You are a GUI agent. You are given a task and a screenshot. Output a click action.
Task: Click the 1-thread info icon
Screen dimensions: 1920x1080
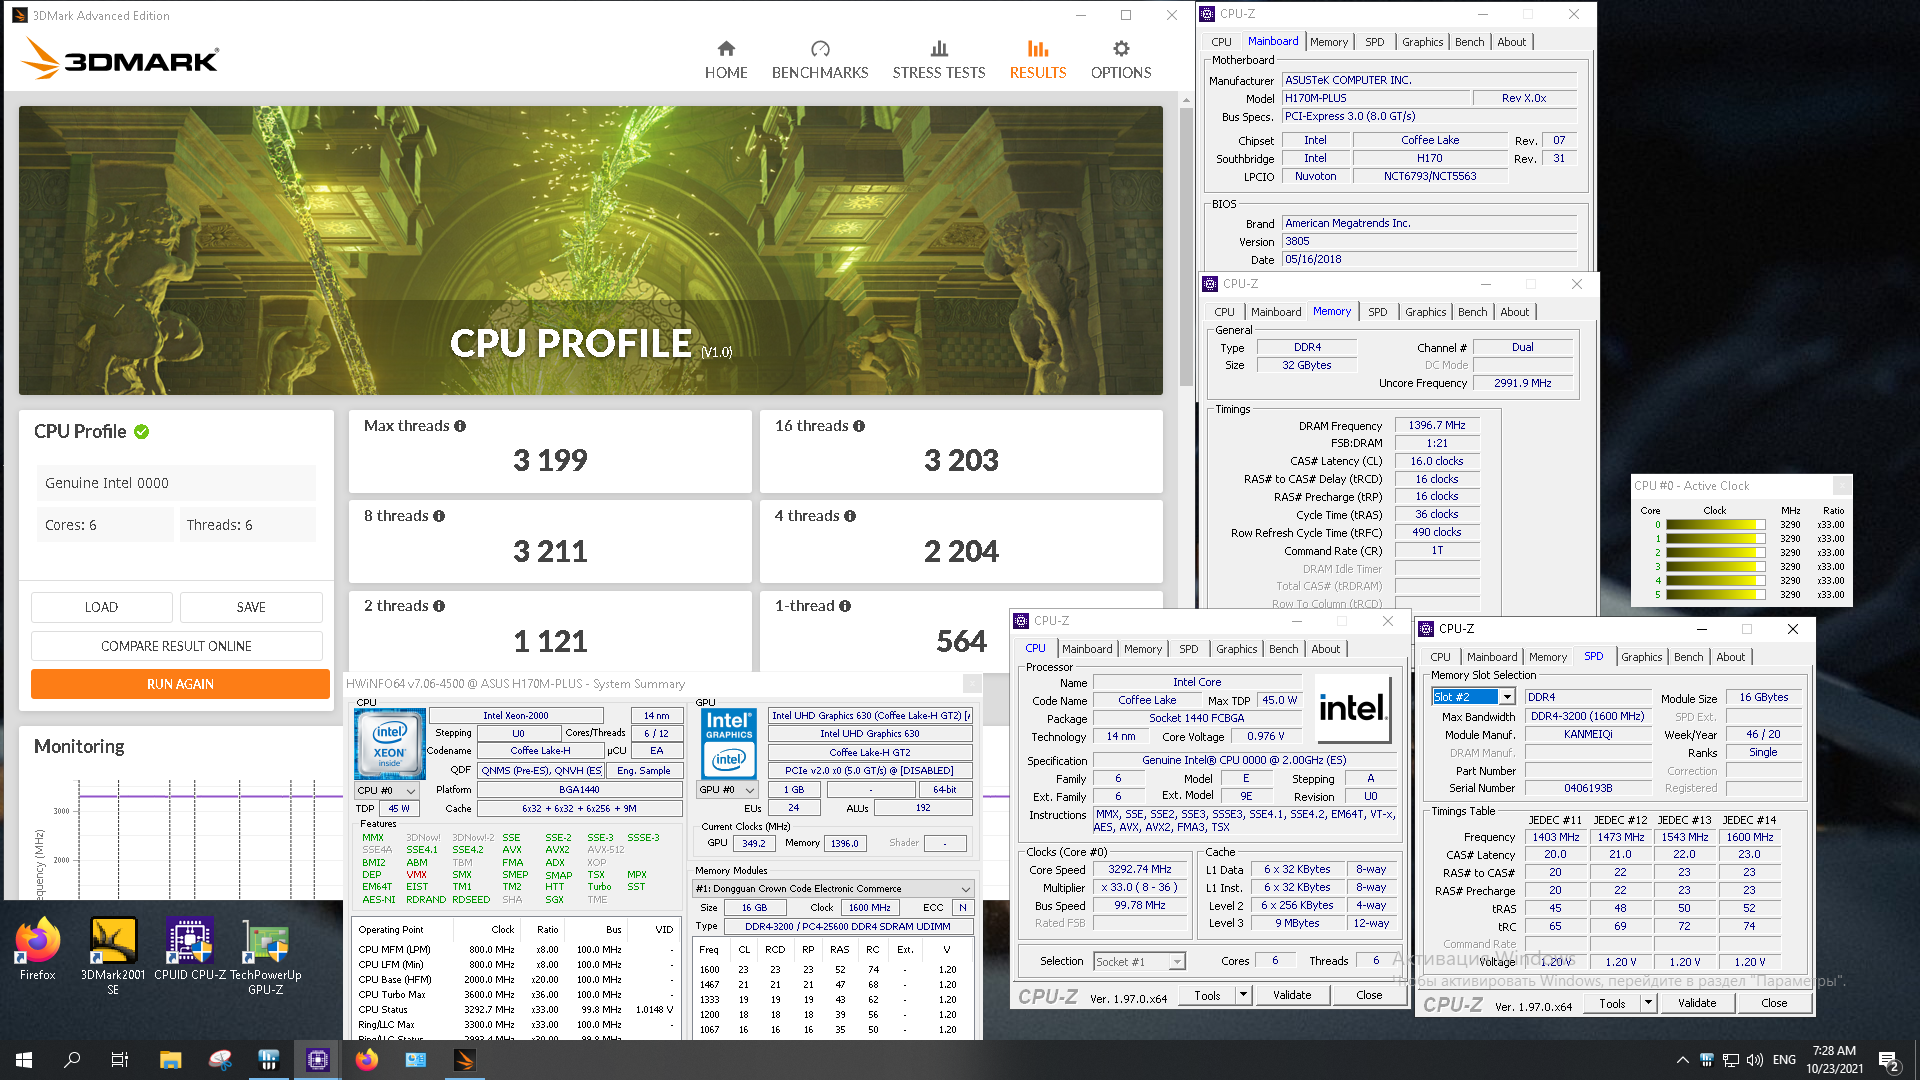845,606
